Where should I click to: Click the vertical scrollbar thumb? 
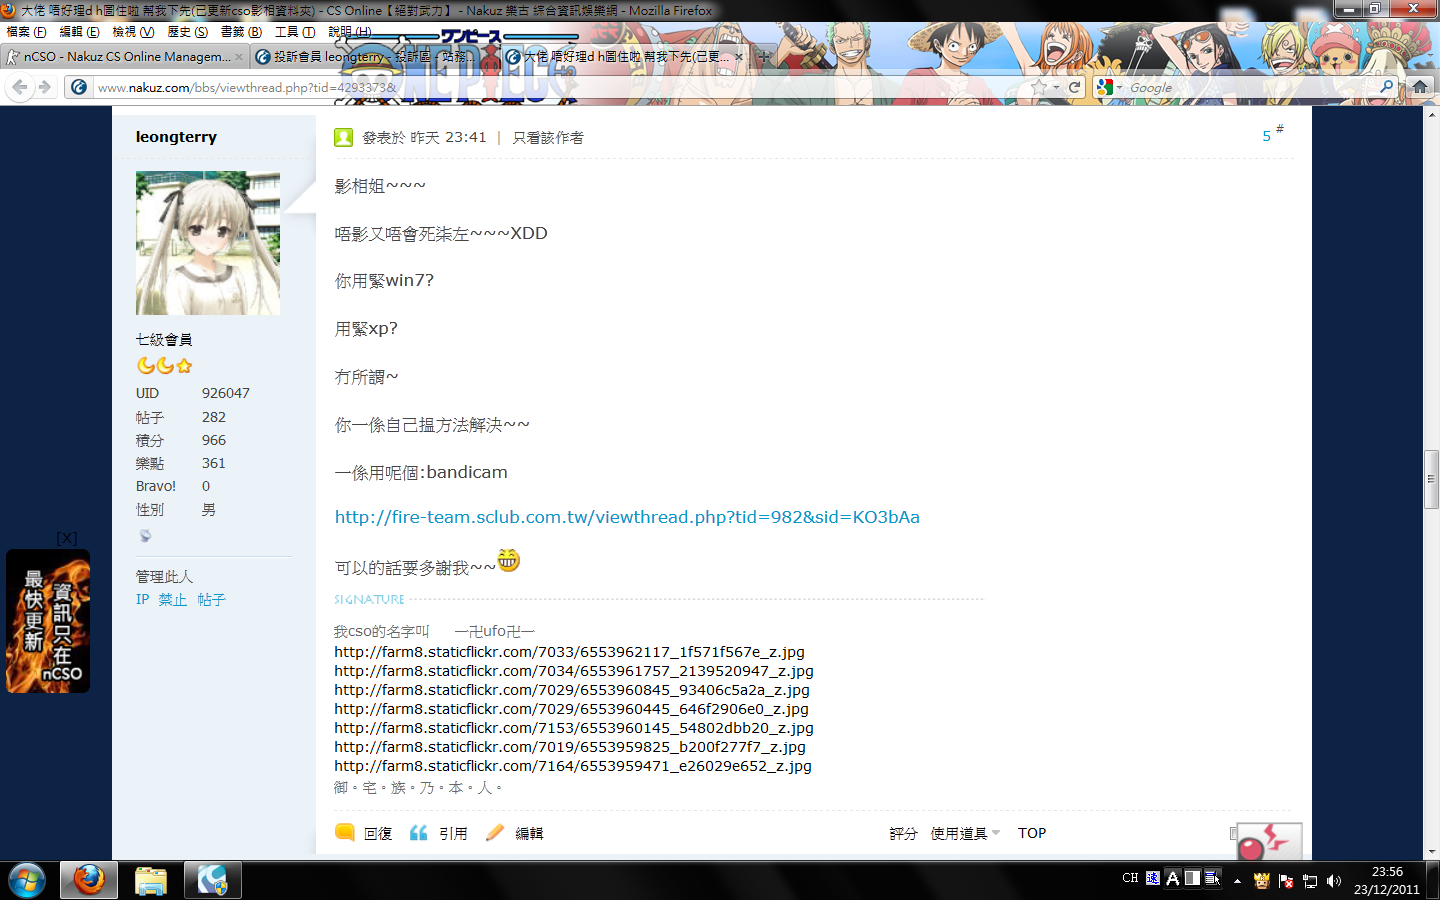pos(1431,481)
